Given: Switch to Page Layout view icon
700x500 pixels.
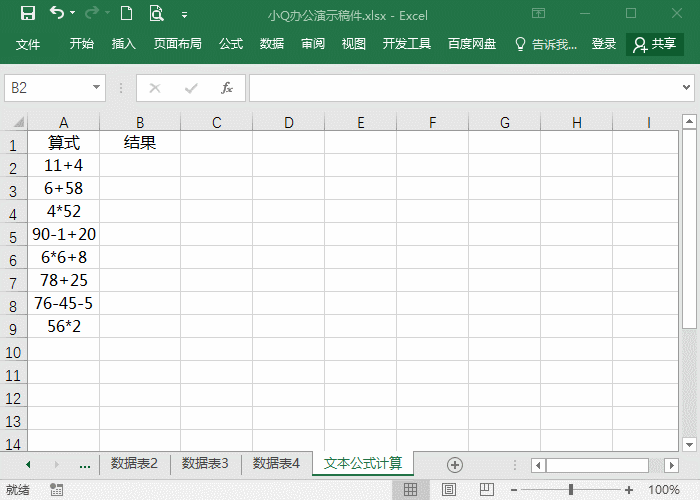Looking at the screenshot, I should (449, 490).
